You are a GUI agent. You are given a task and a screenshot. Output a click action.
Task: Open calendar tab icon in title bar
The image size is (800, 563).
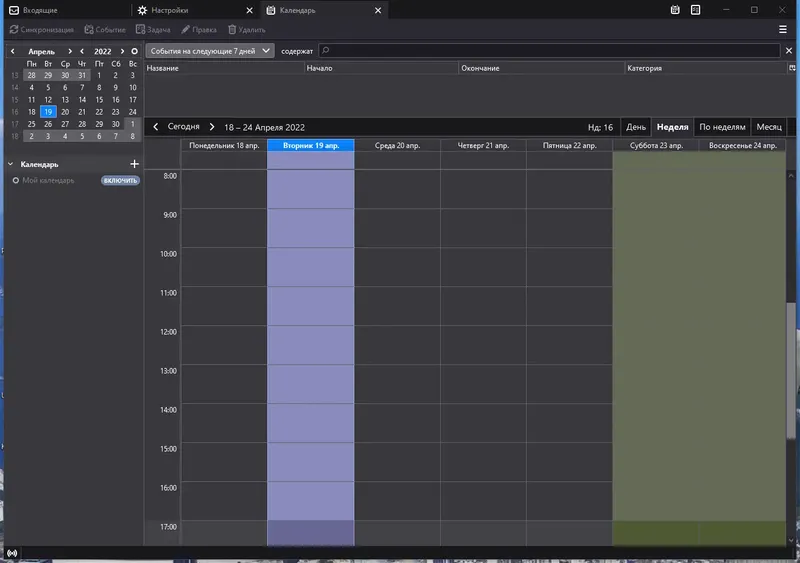point(675,10)
